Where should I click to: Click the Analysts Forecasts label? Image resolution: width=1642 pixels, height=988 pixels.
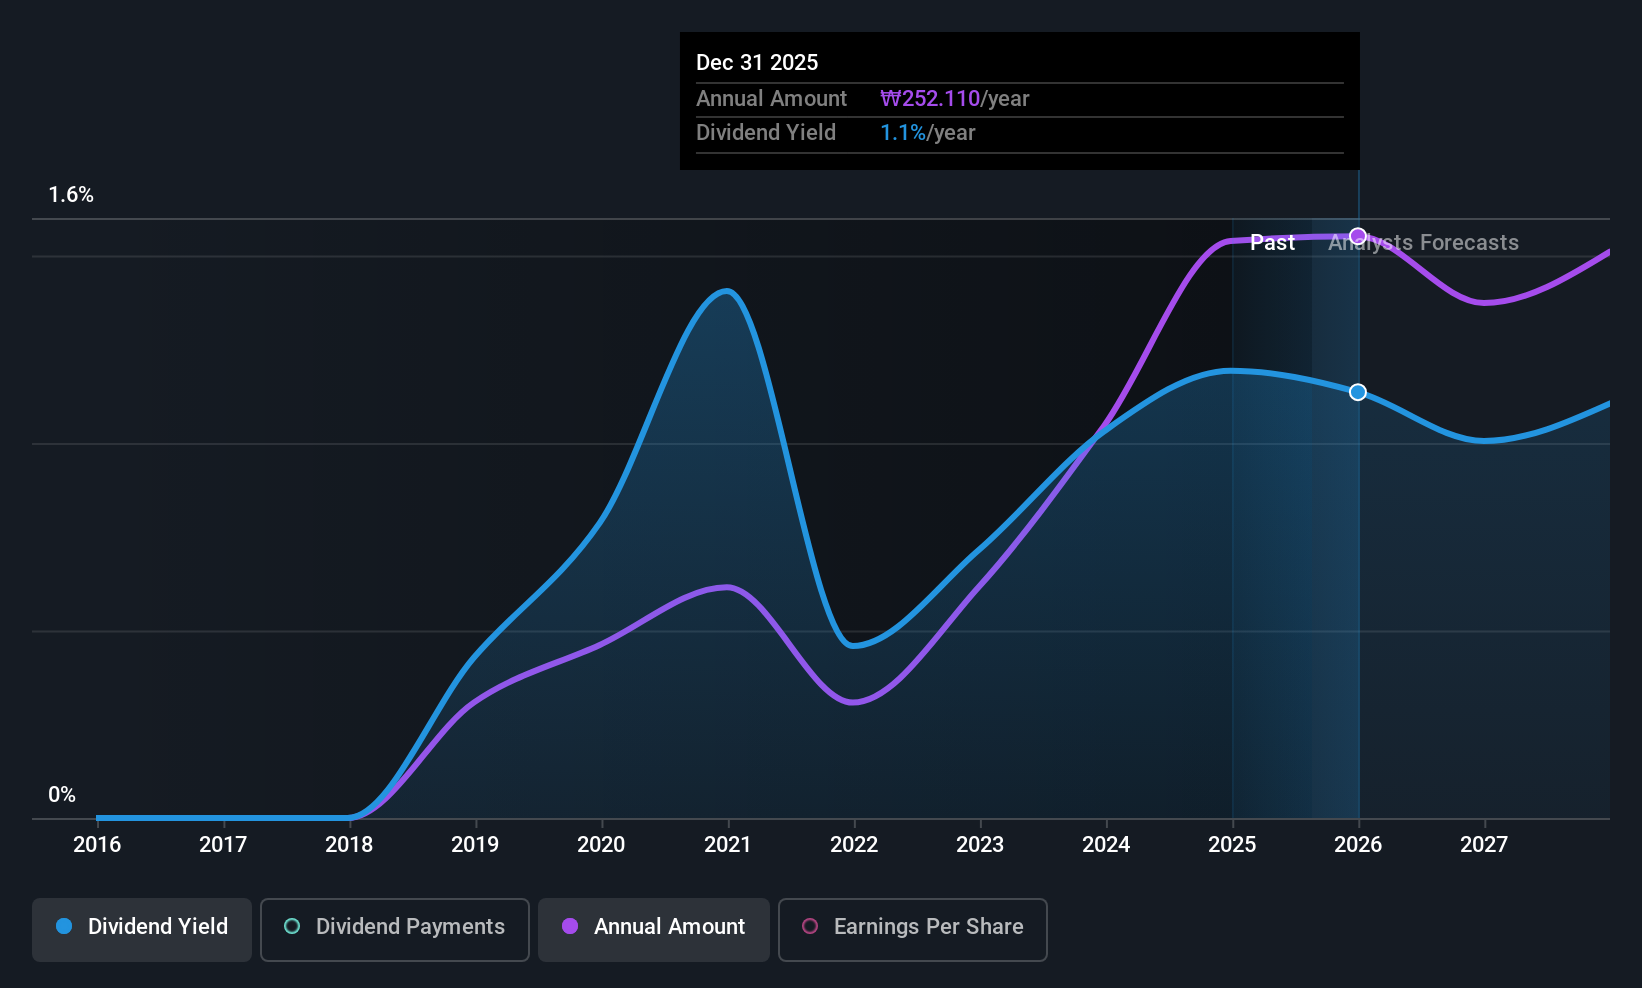1423,243
